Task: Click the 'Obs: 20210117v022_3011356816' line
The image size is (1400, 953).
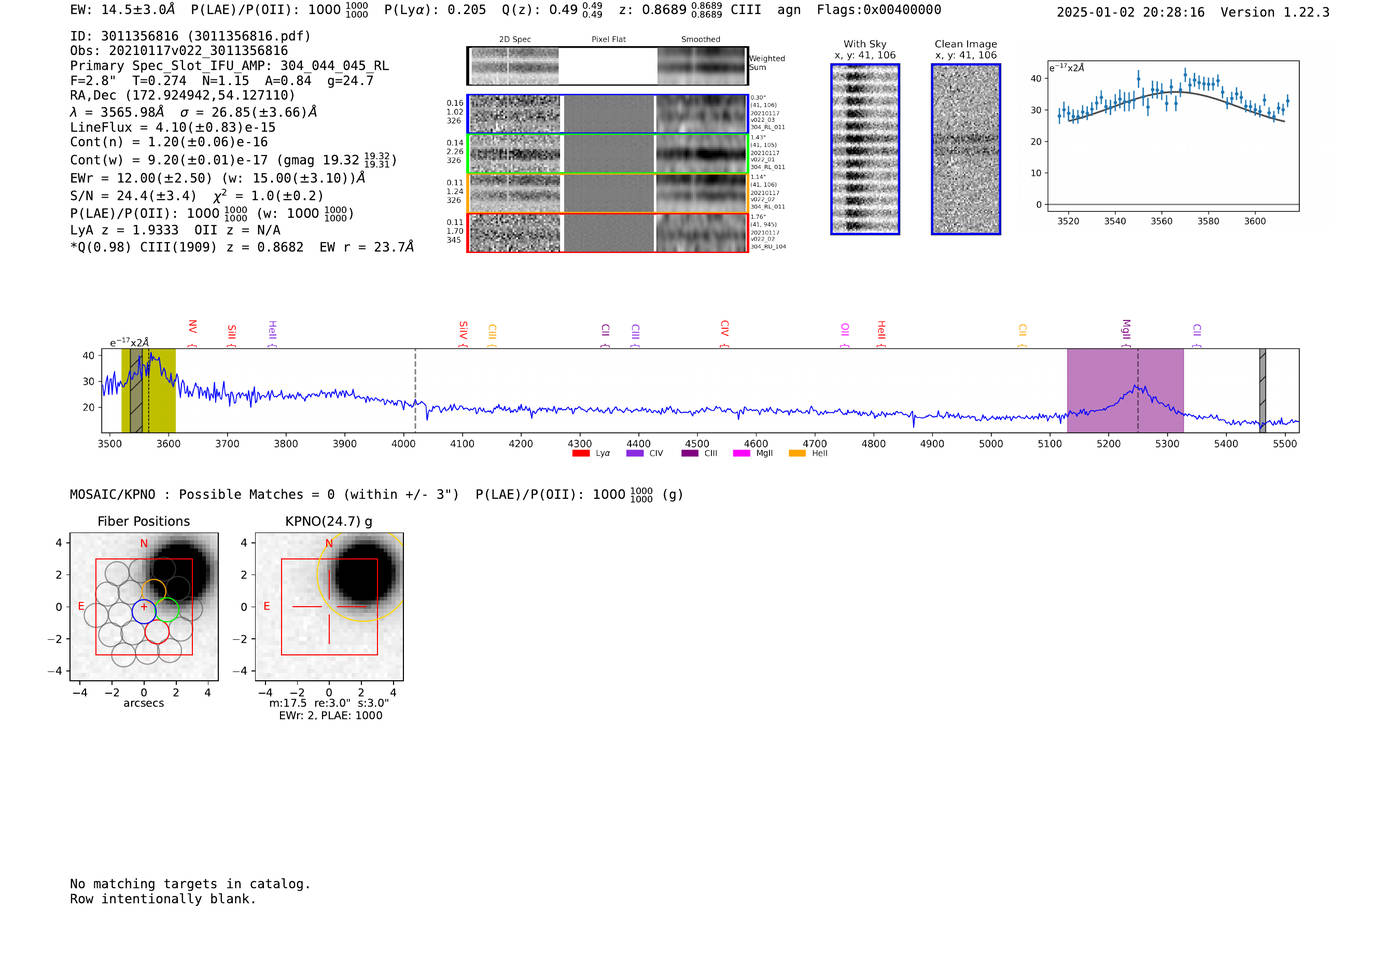Action: (179, 50)
